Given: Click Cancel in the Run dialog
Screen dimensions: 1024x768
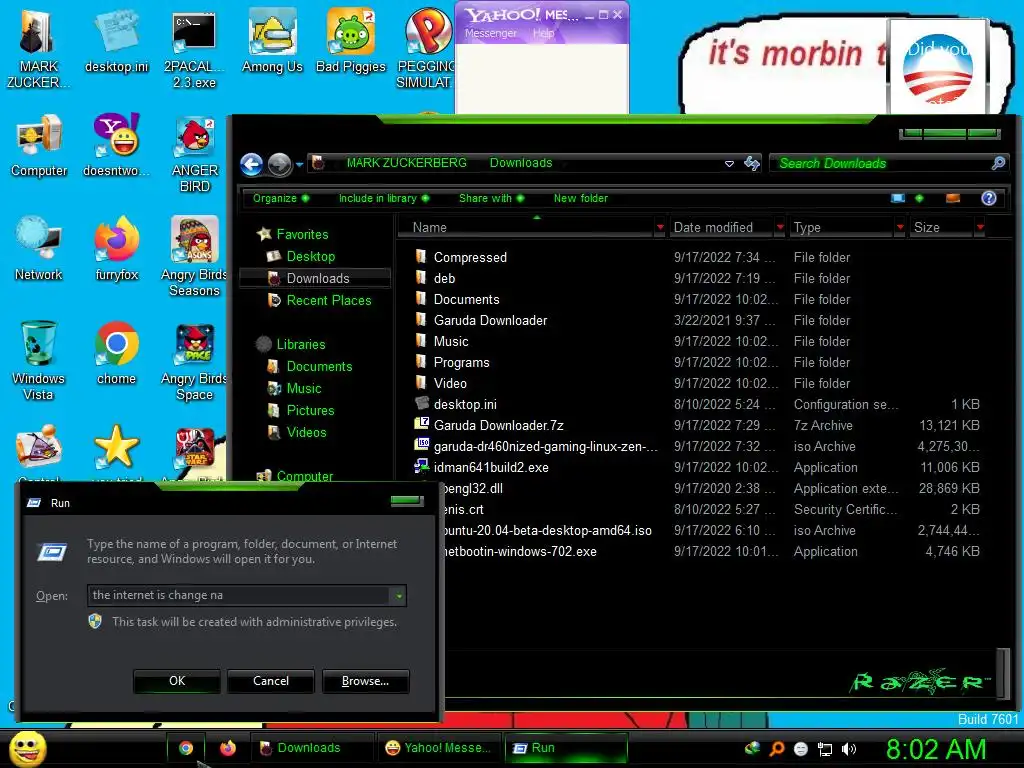Looking at the screenshot, I should pos(270,681).
